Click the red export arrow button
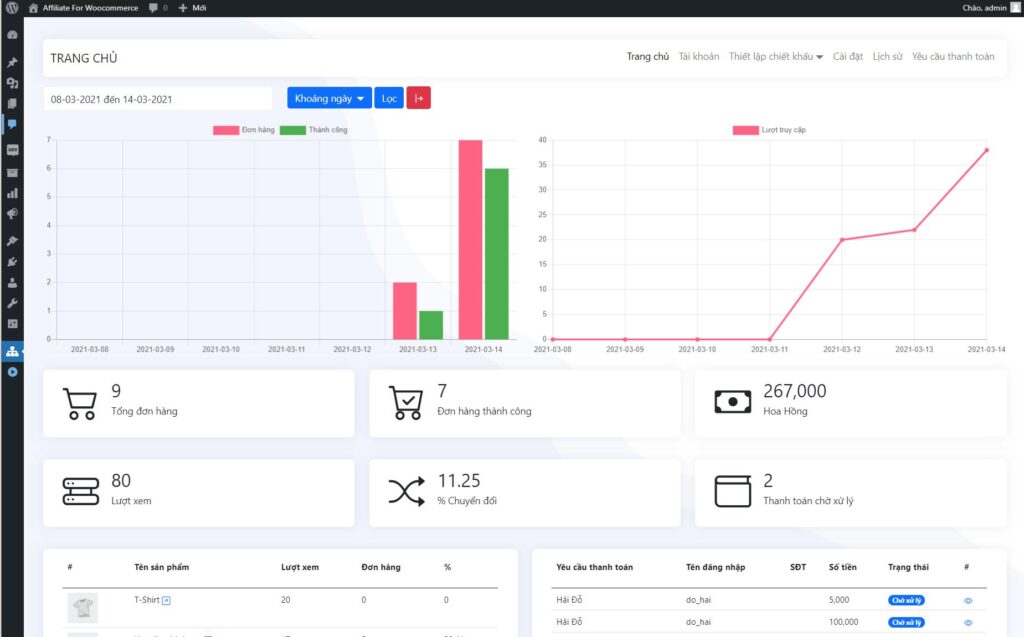 click(x=418, y=98)
